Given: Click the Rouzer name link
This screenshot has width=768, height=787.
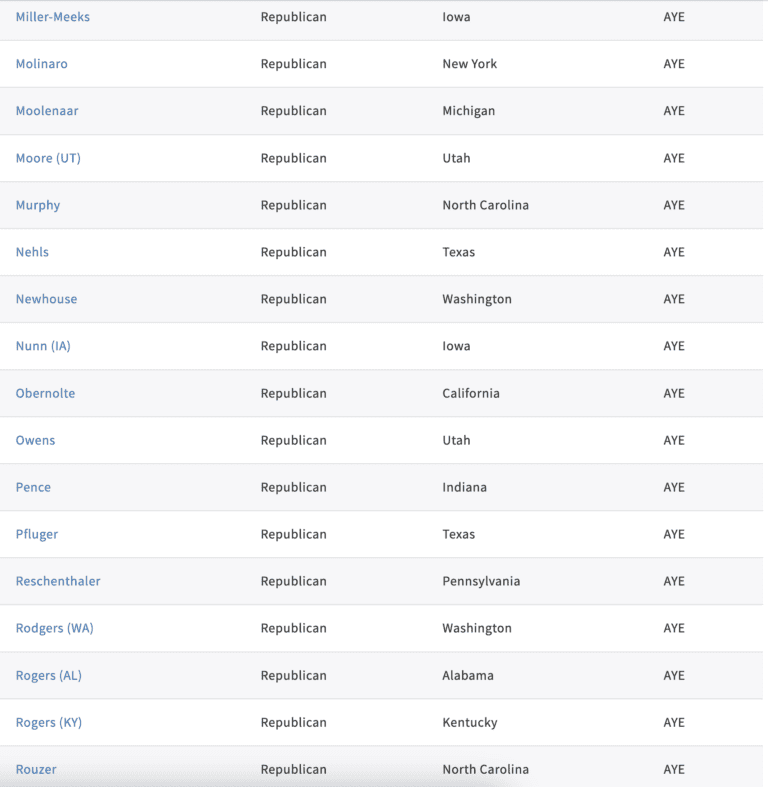Looking at the screenshot, I should (x=36, y=769).
